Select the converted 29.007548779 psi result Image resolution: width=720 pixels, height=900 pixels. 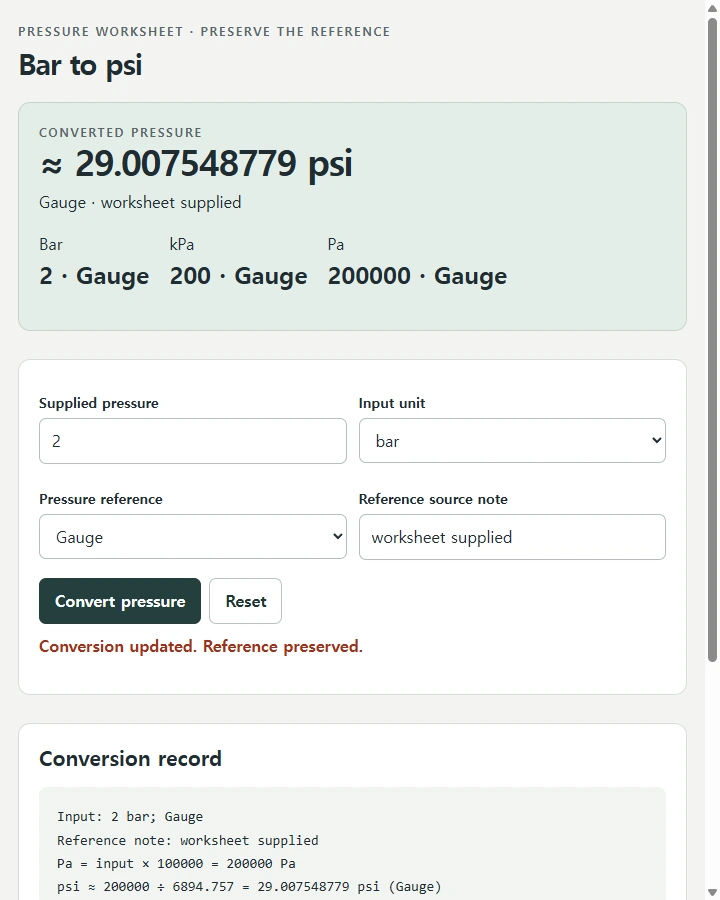[x=196, y=164]
